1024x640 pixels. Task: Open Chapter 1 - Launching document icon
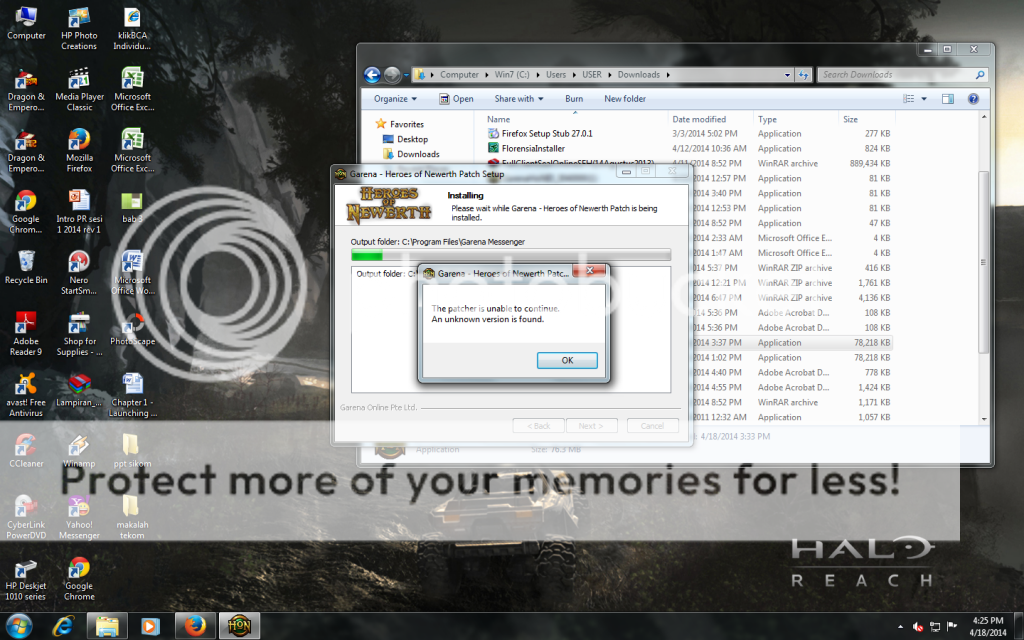click(x=132, y=396)
